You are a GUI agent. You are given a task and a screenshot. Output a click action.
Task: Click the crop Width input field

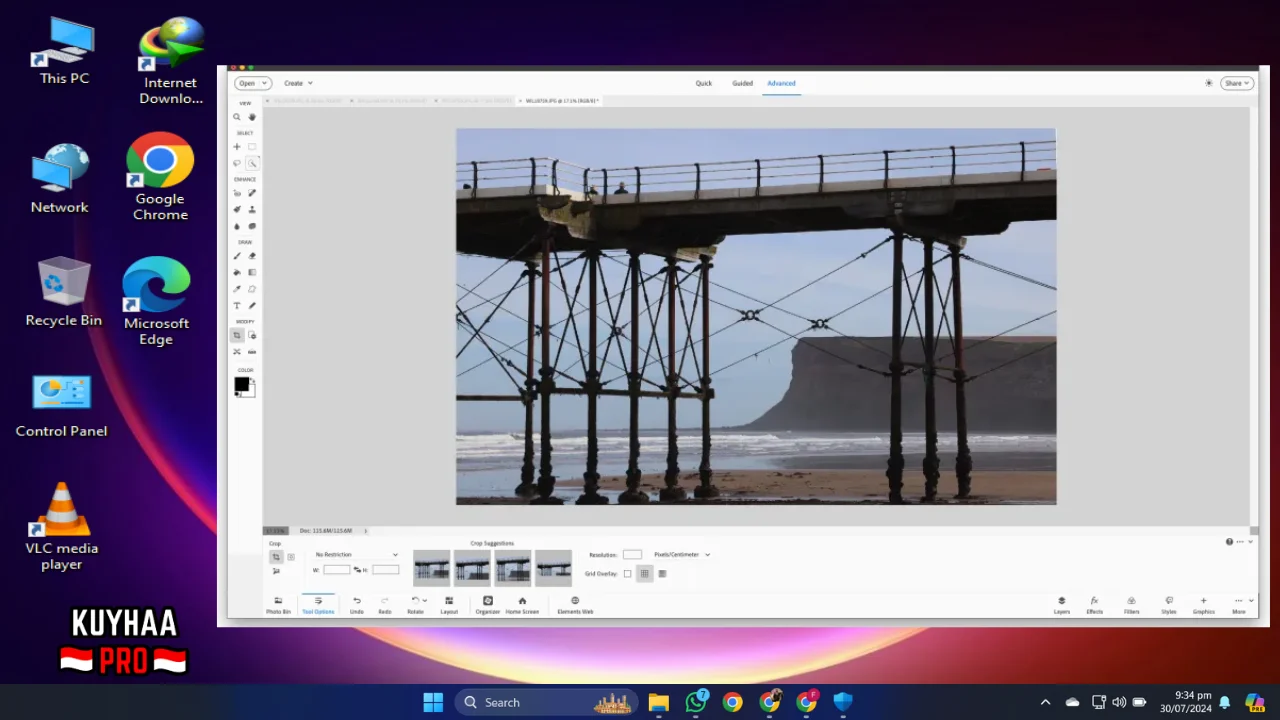coord(337,570)
